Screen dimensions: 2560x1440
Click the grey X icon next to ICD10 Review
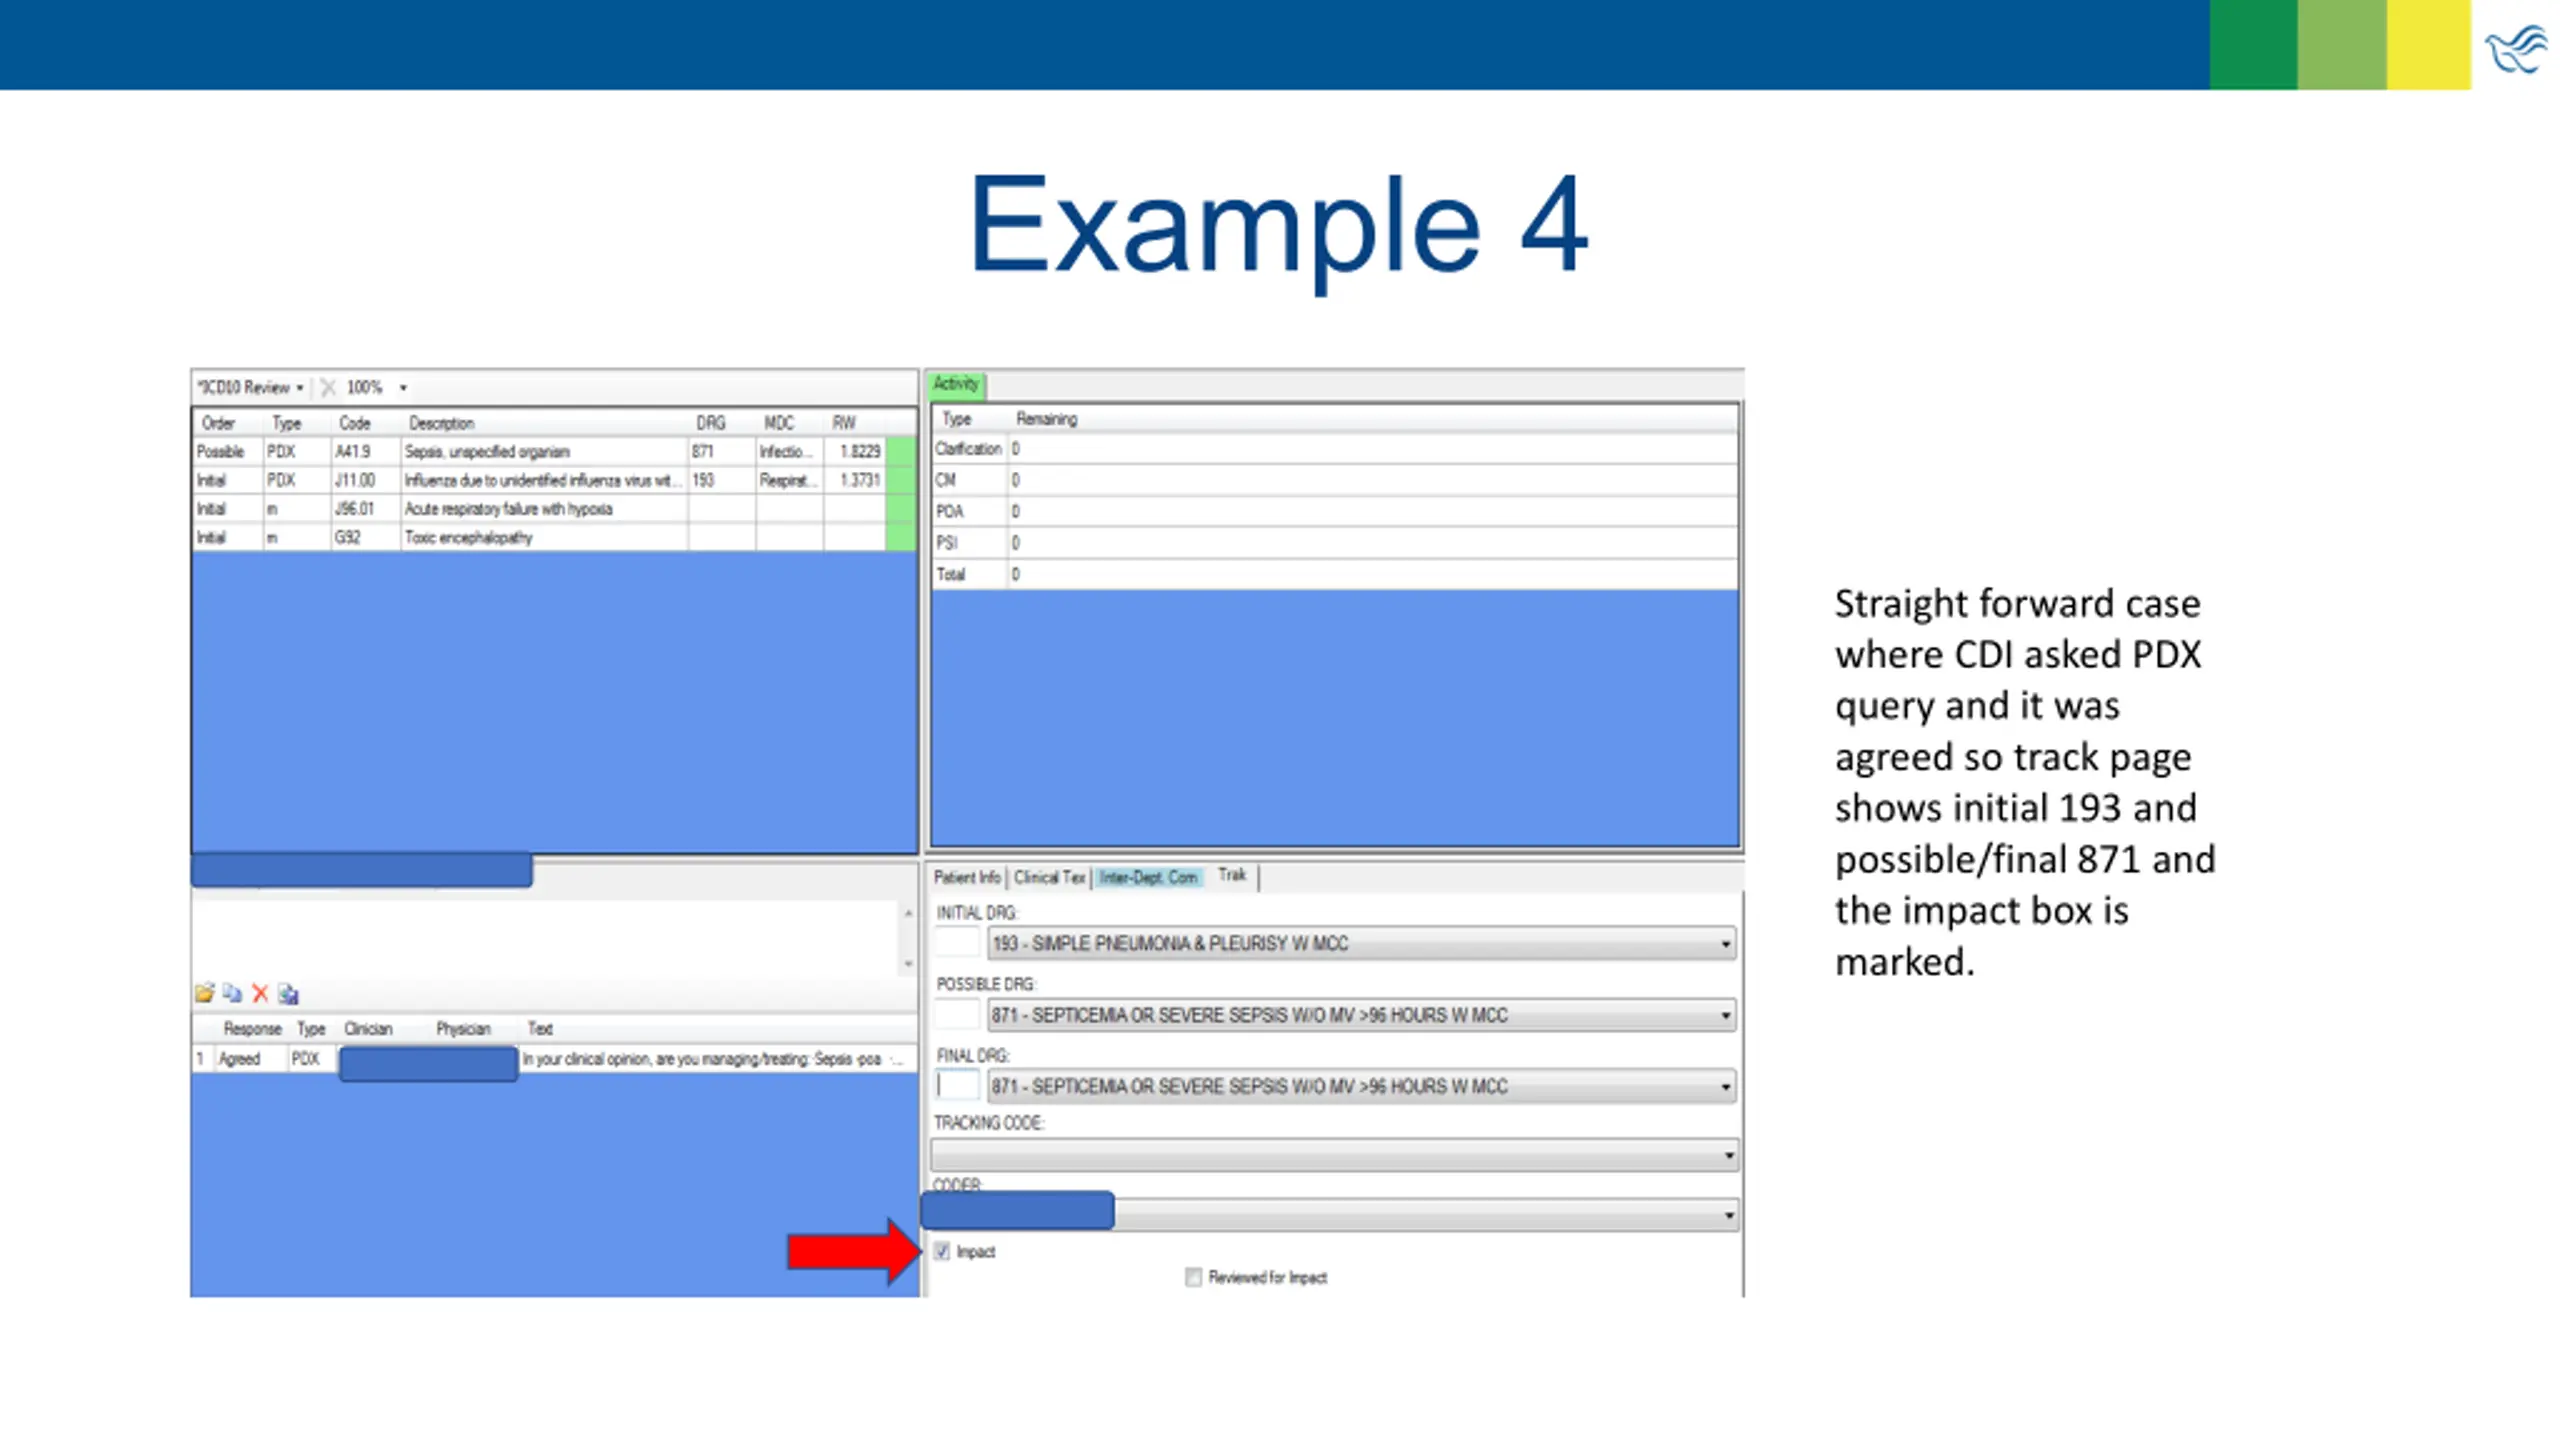click(328, 387)
